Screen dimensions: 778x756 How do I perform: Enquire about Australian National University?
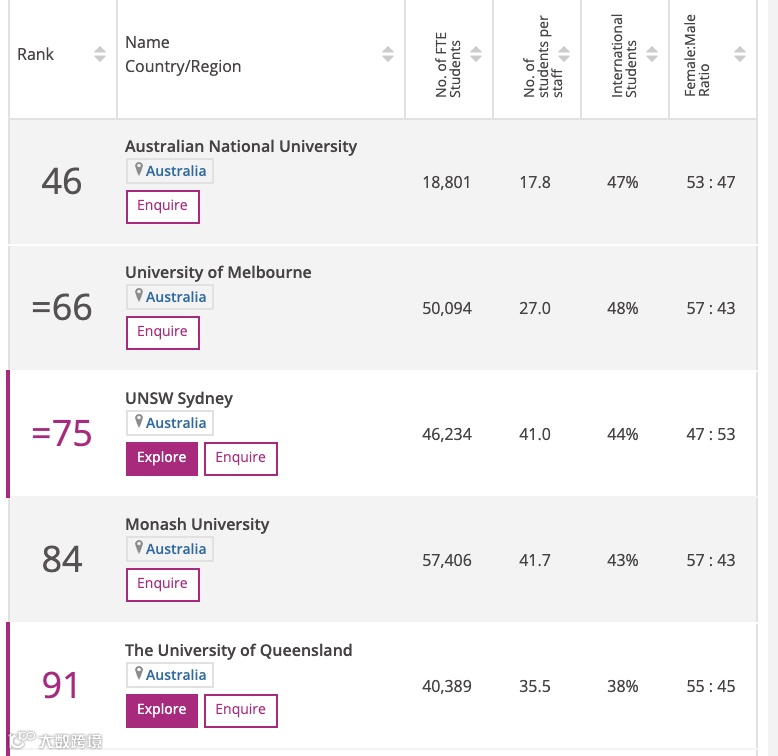162,206
